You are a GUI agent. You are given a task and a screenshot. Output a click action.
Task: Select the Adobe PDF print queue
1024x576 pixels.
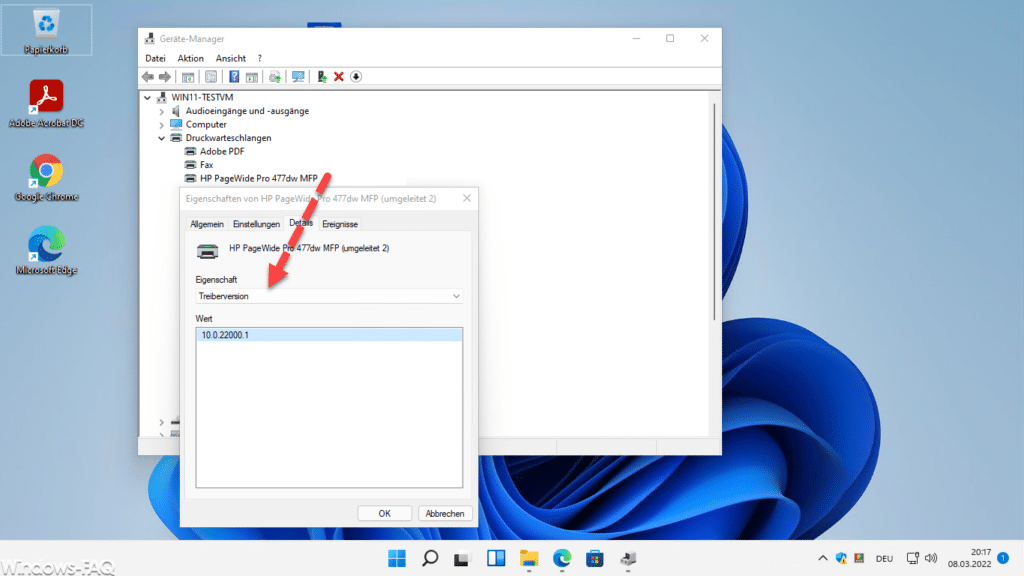tap(222, 152)
